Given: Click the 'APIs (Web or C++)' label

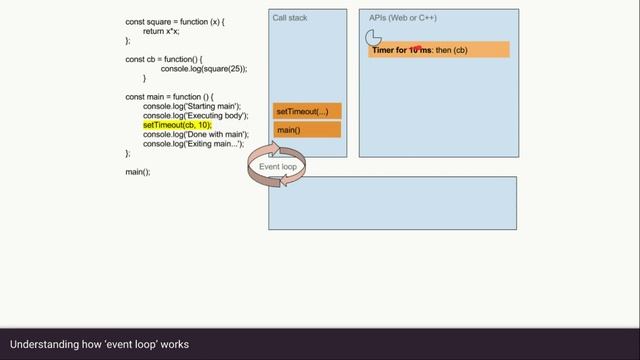Looking at the screenshot, I should pos(403,18).
